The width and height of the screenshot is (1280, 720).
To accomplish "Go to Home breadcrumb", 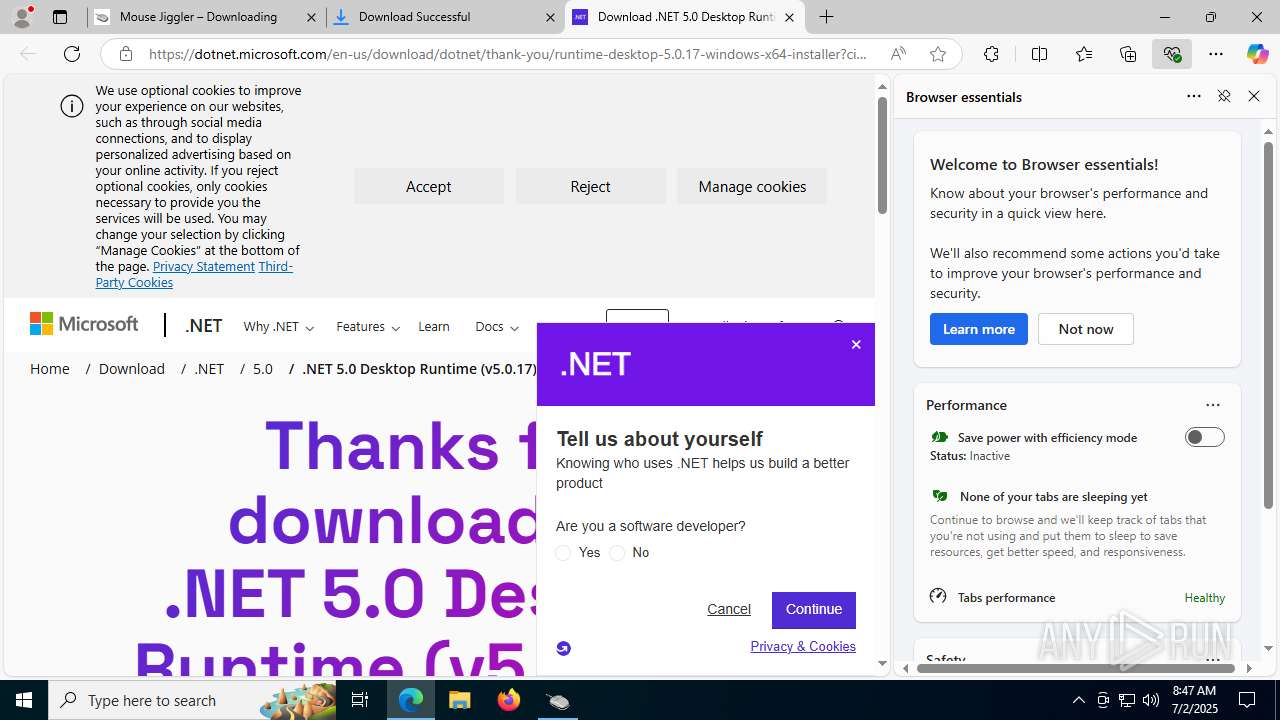I will pos(50,369).
